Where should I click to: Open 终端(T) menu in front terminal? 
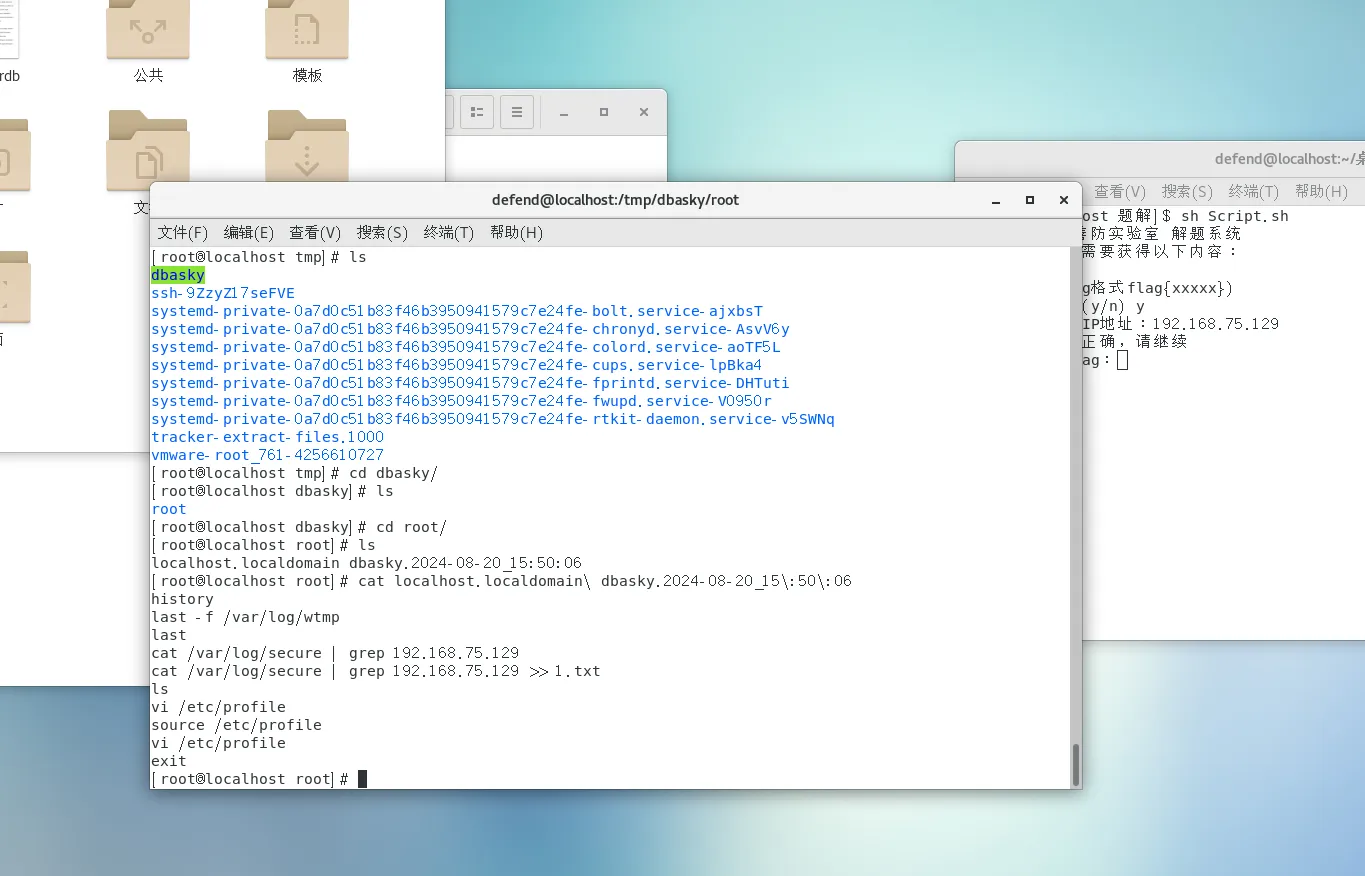click(x=449, y=232)
